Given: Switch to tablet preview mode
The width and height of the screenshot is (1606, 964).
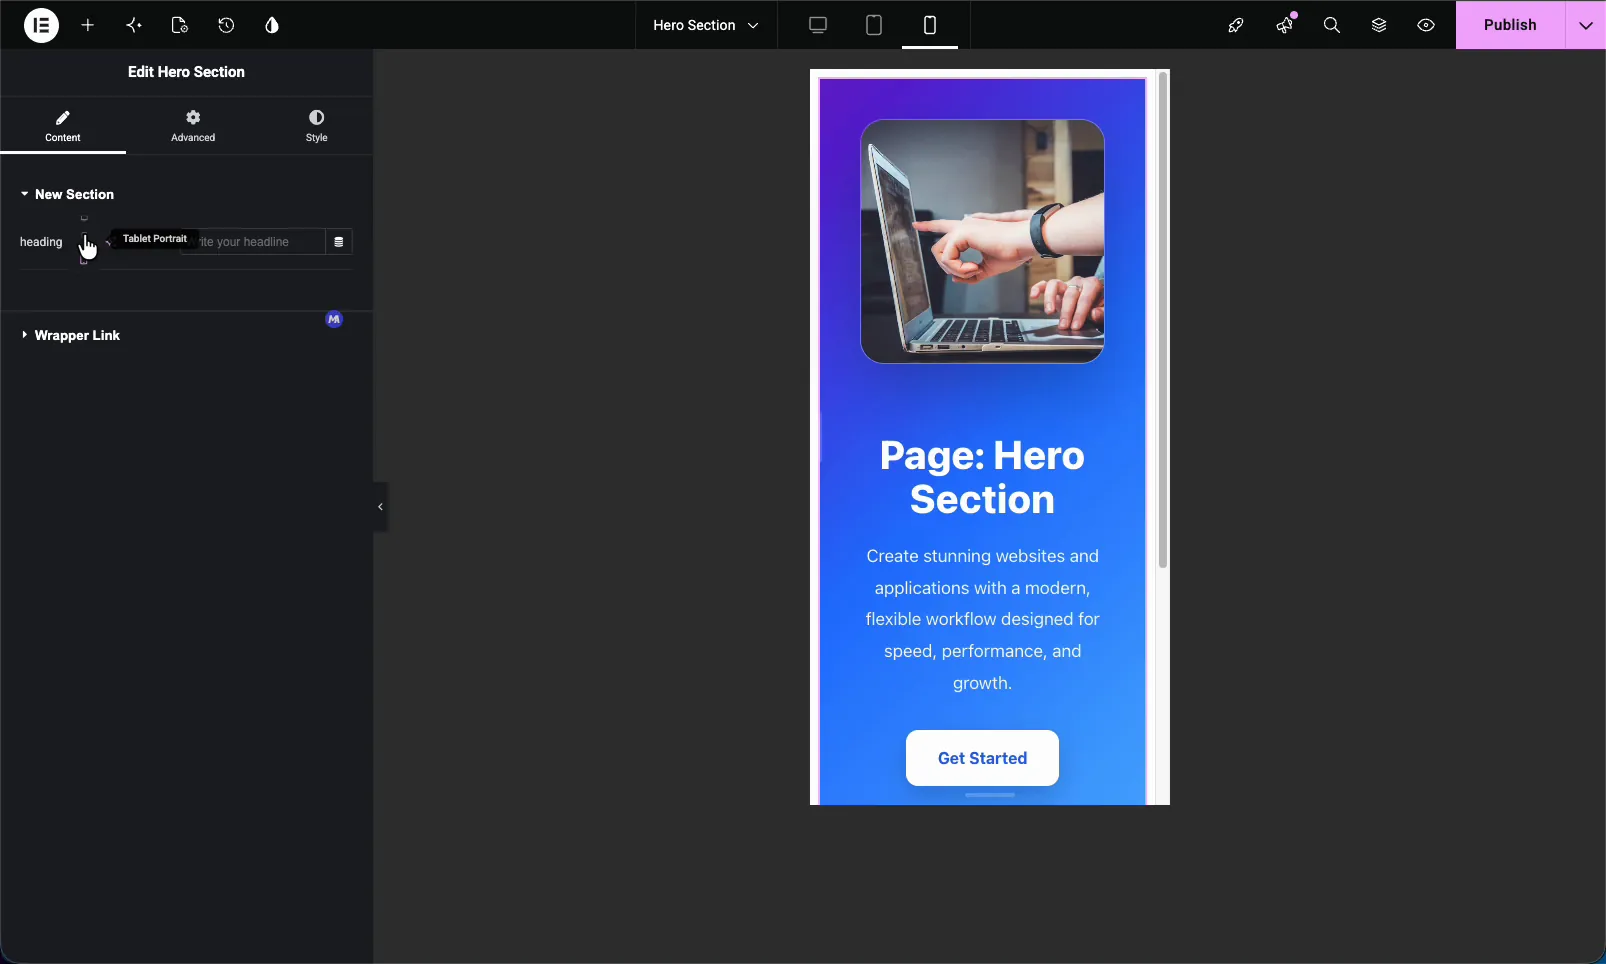Looking at the screenshot, I should (x=874, y=25).
